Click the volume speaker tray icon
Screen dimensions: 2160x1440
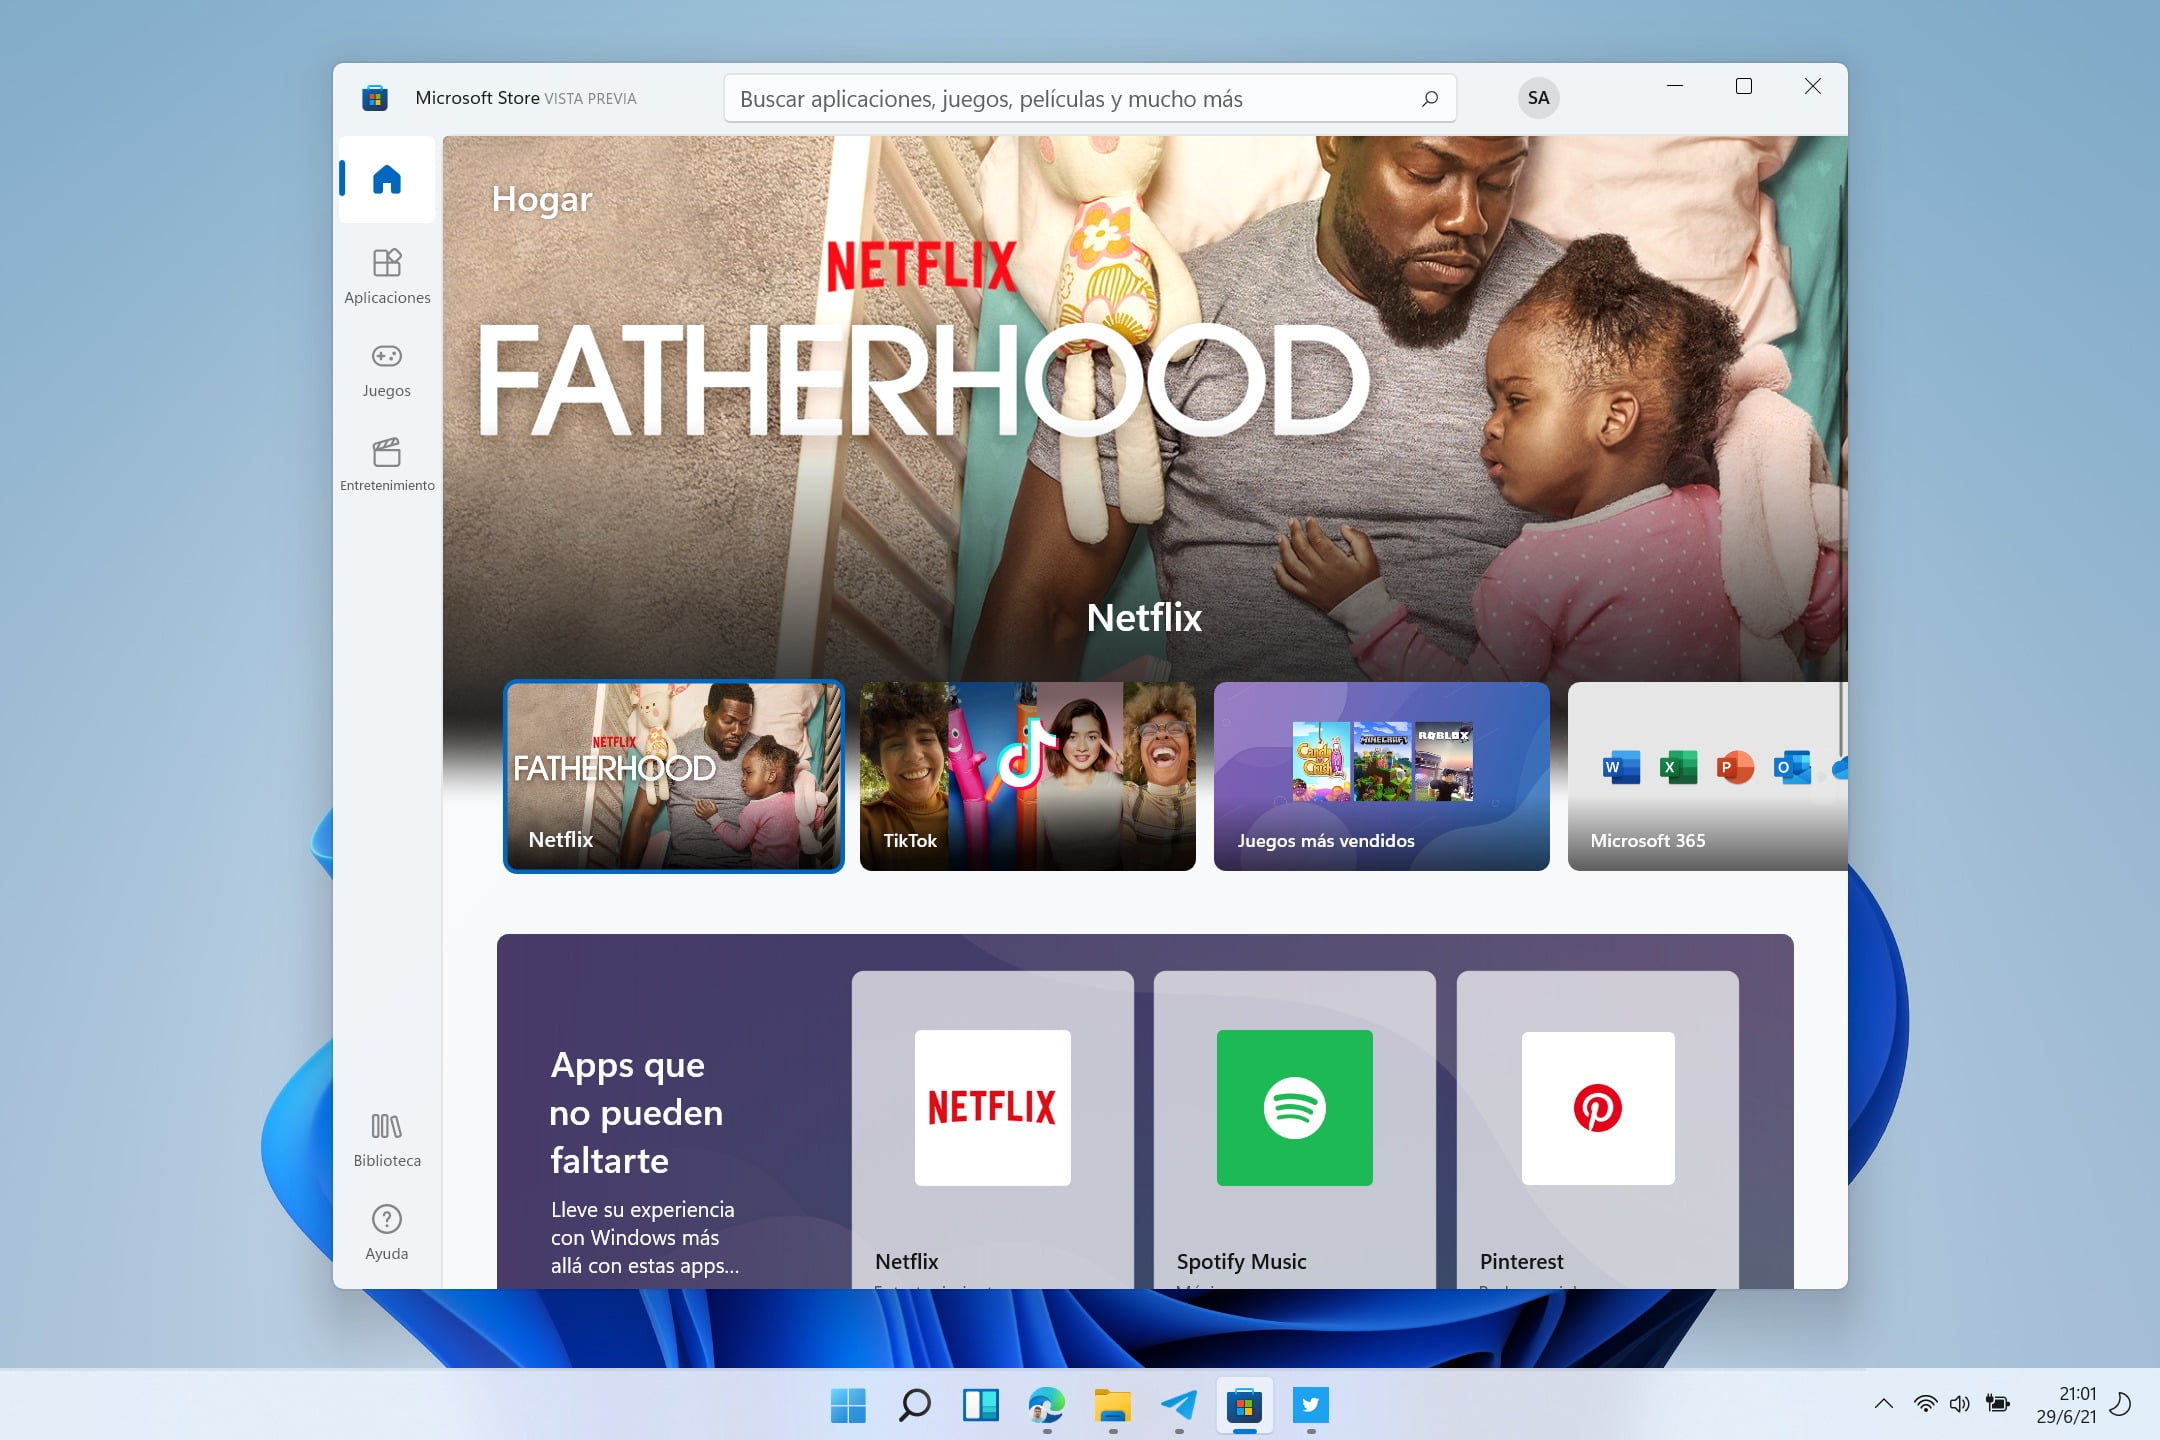click(1960, 1404)
